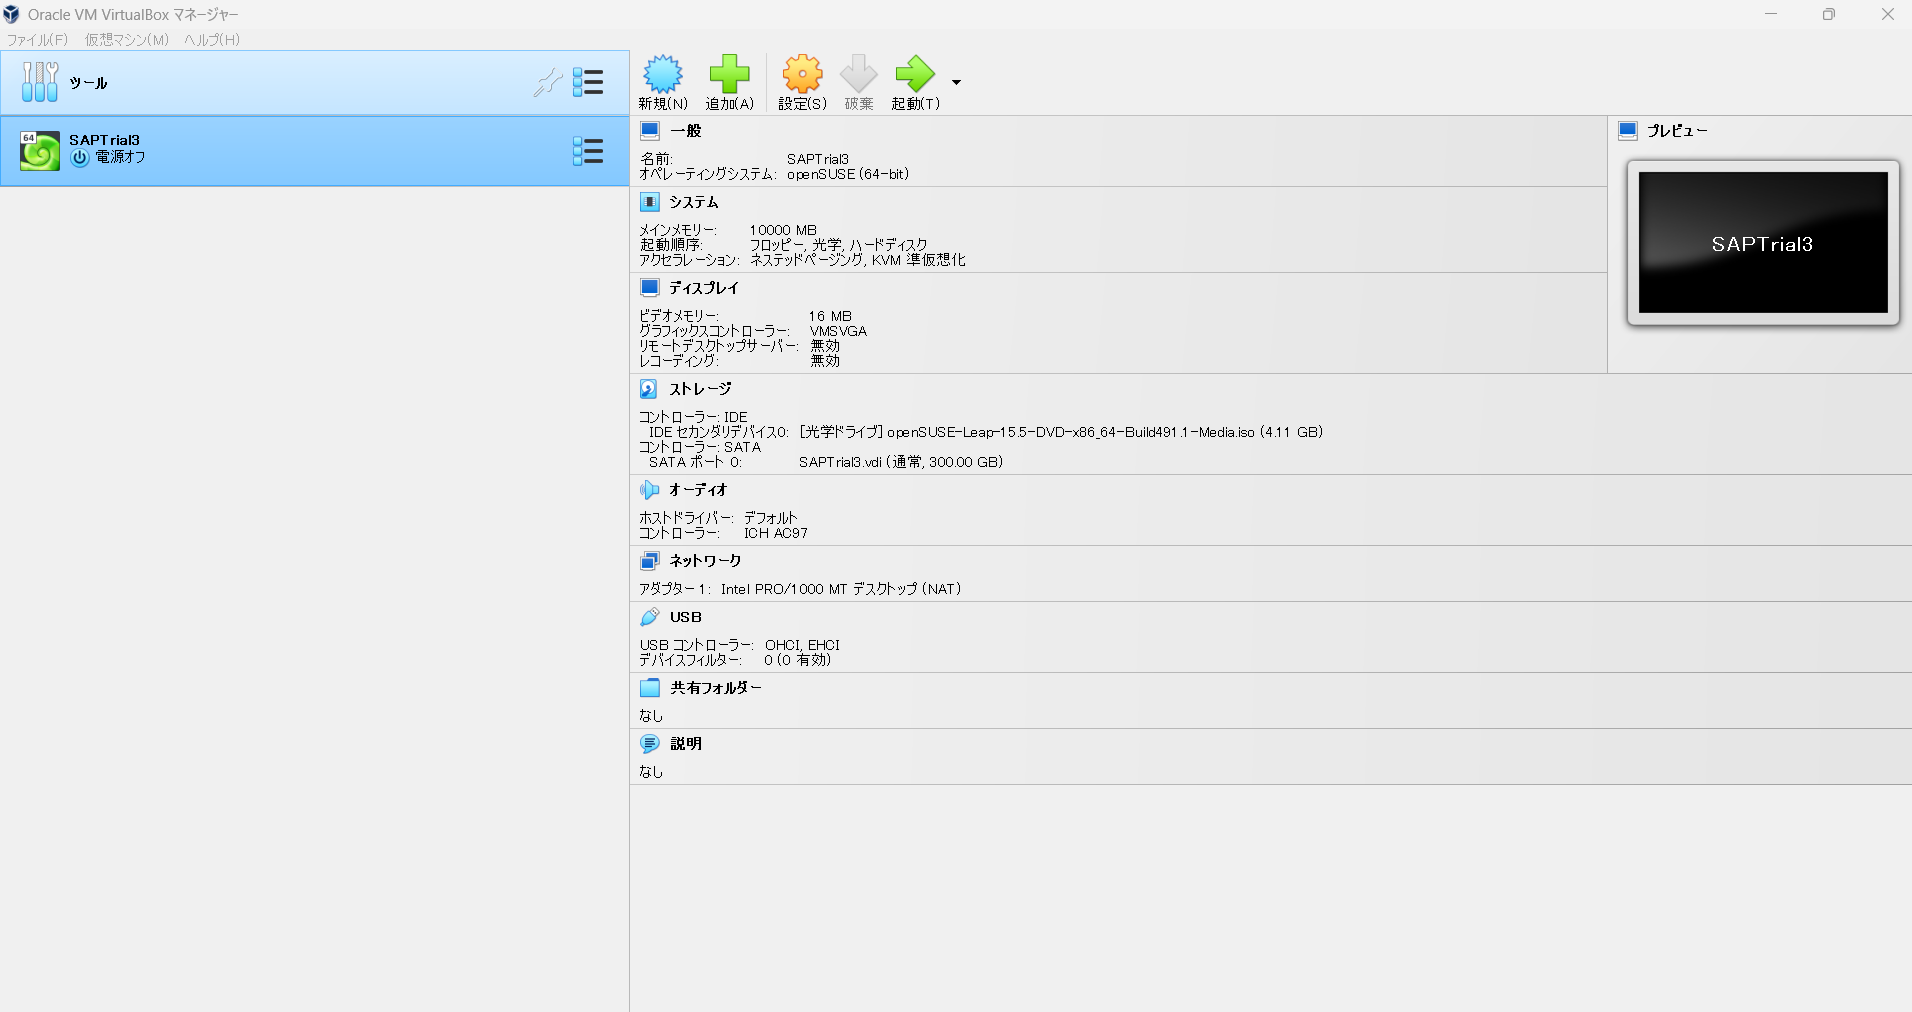This screenshot has height=1012, width=1912.
Task: Click the 10000 MB memory value
Action: pyautogui.click(x=783, y=230)
